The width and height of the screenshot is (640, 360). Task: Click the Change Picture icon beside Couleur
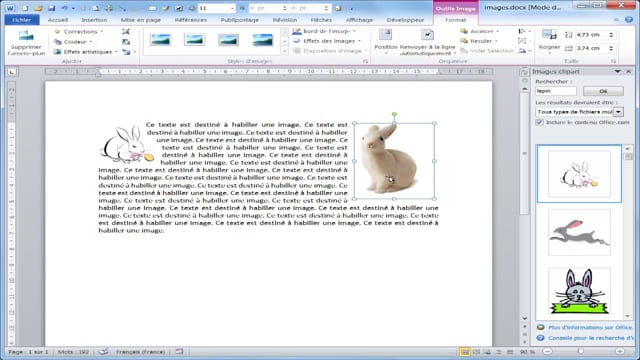coord(126,42)
